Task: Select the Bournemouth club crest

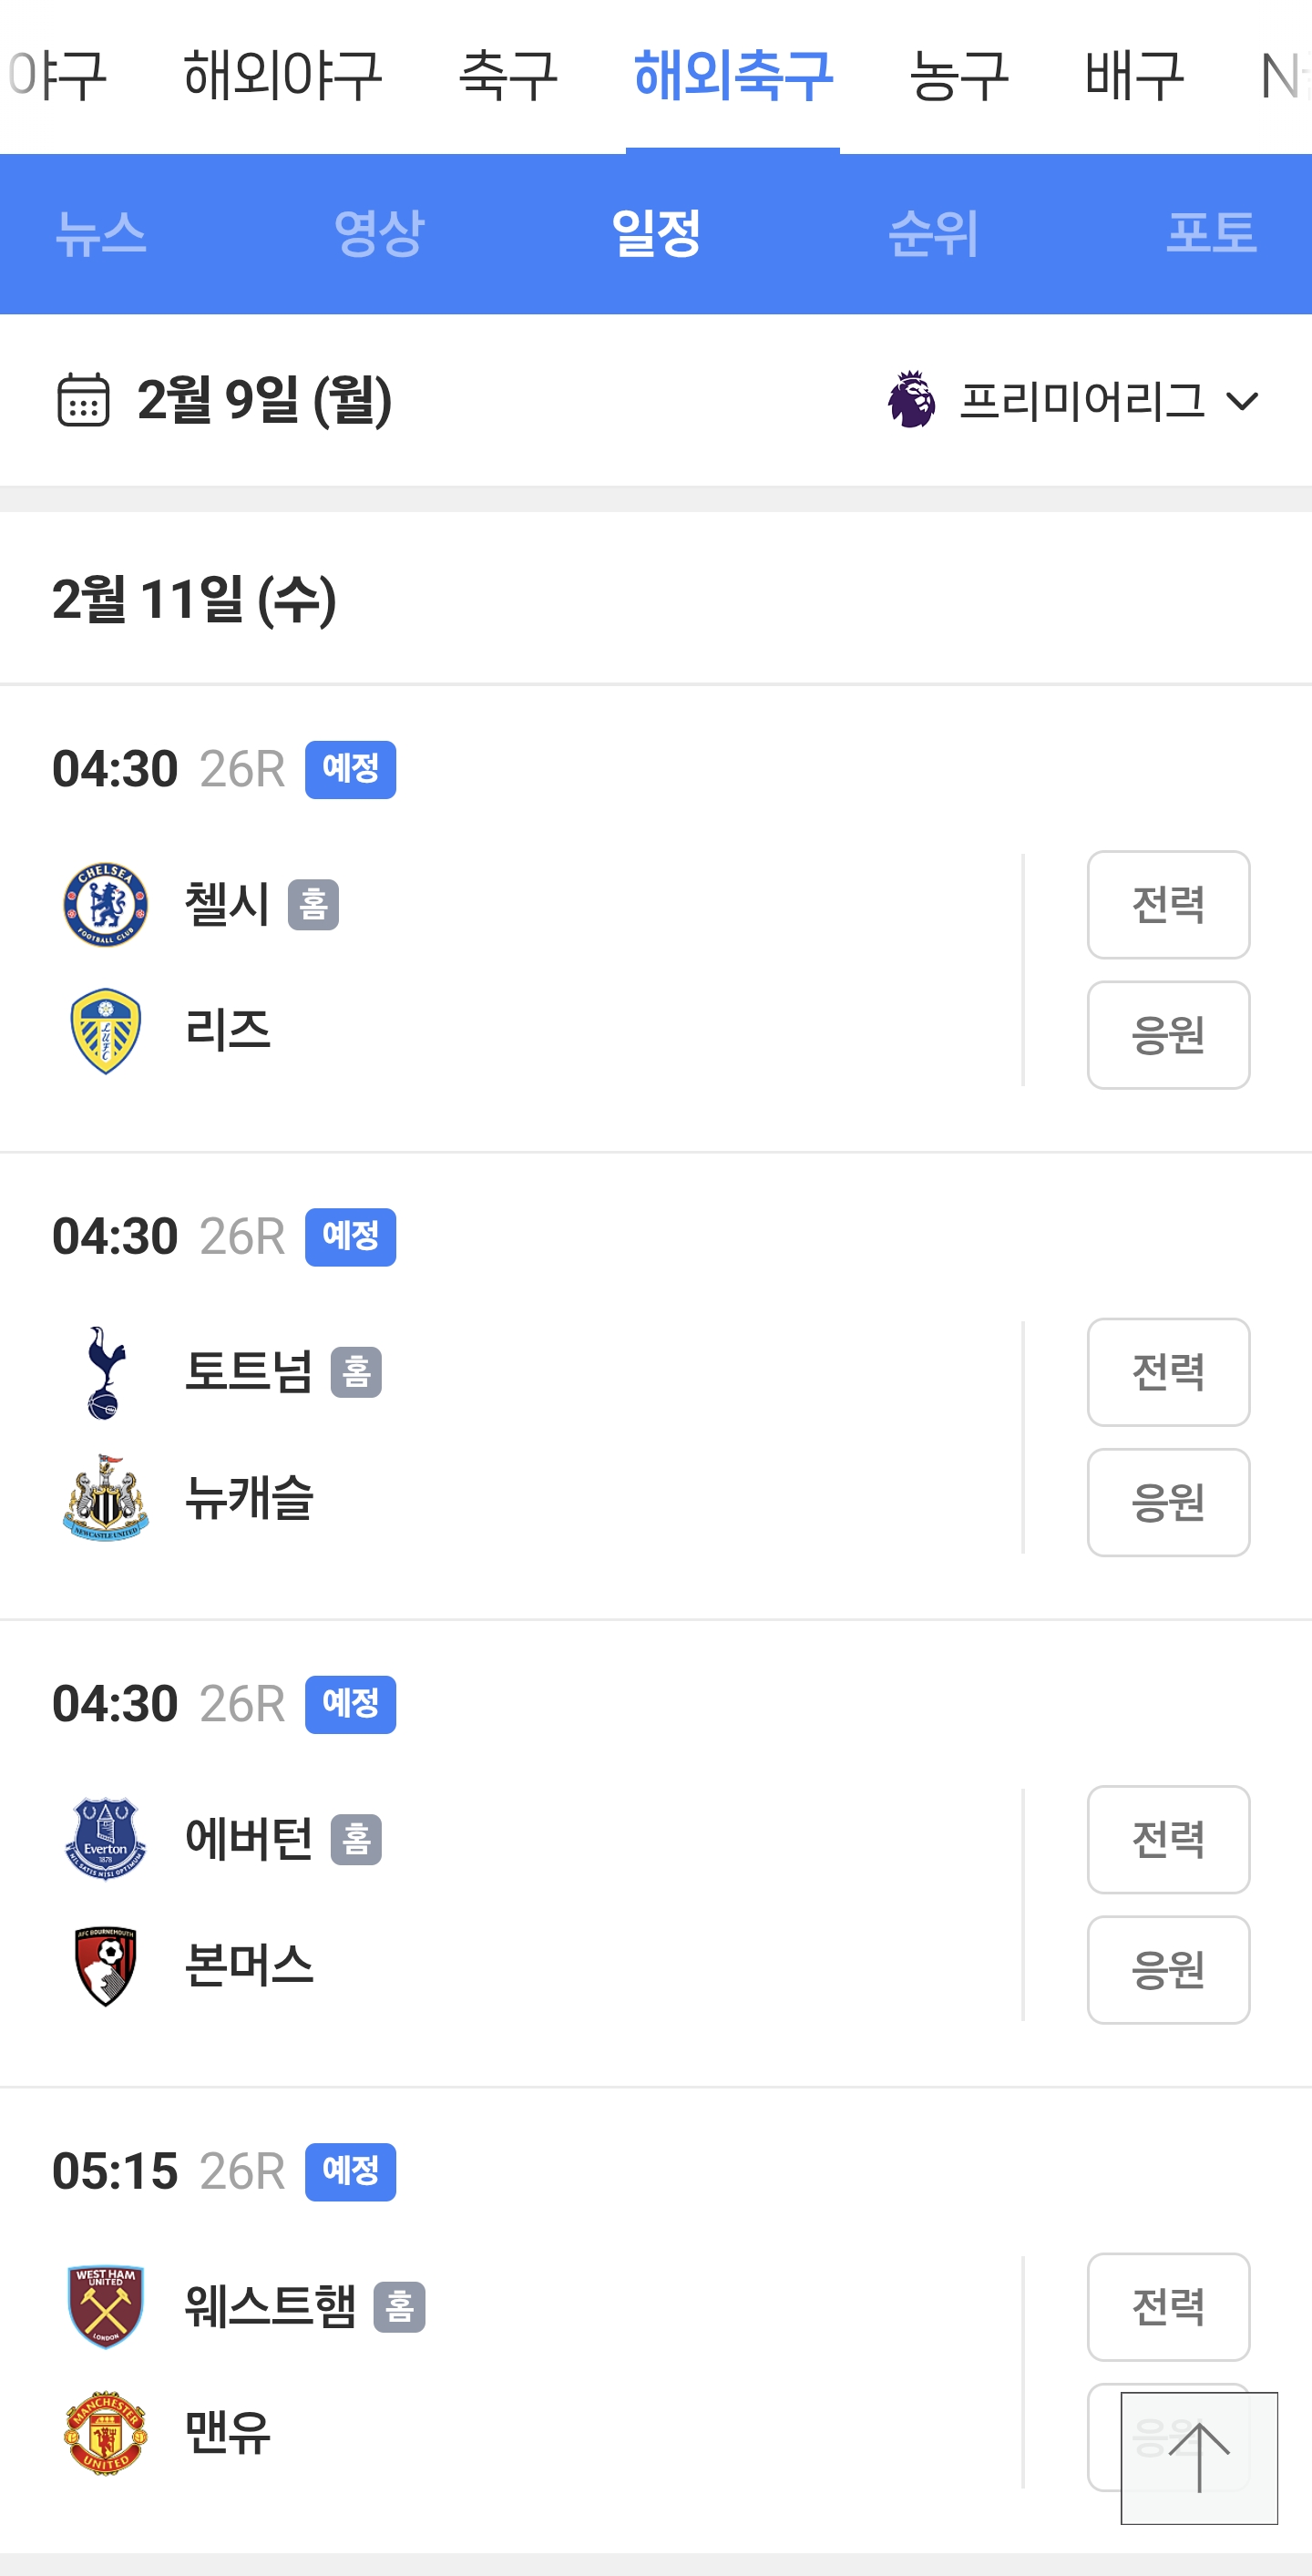Action: click(106, 1965)
